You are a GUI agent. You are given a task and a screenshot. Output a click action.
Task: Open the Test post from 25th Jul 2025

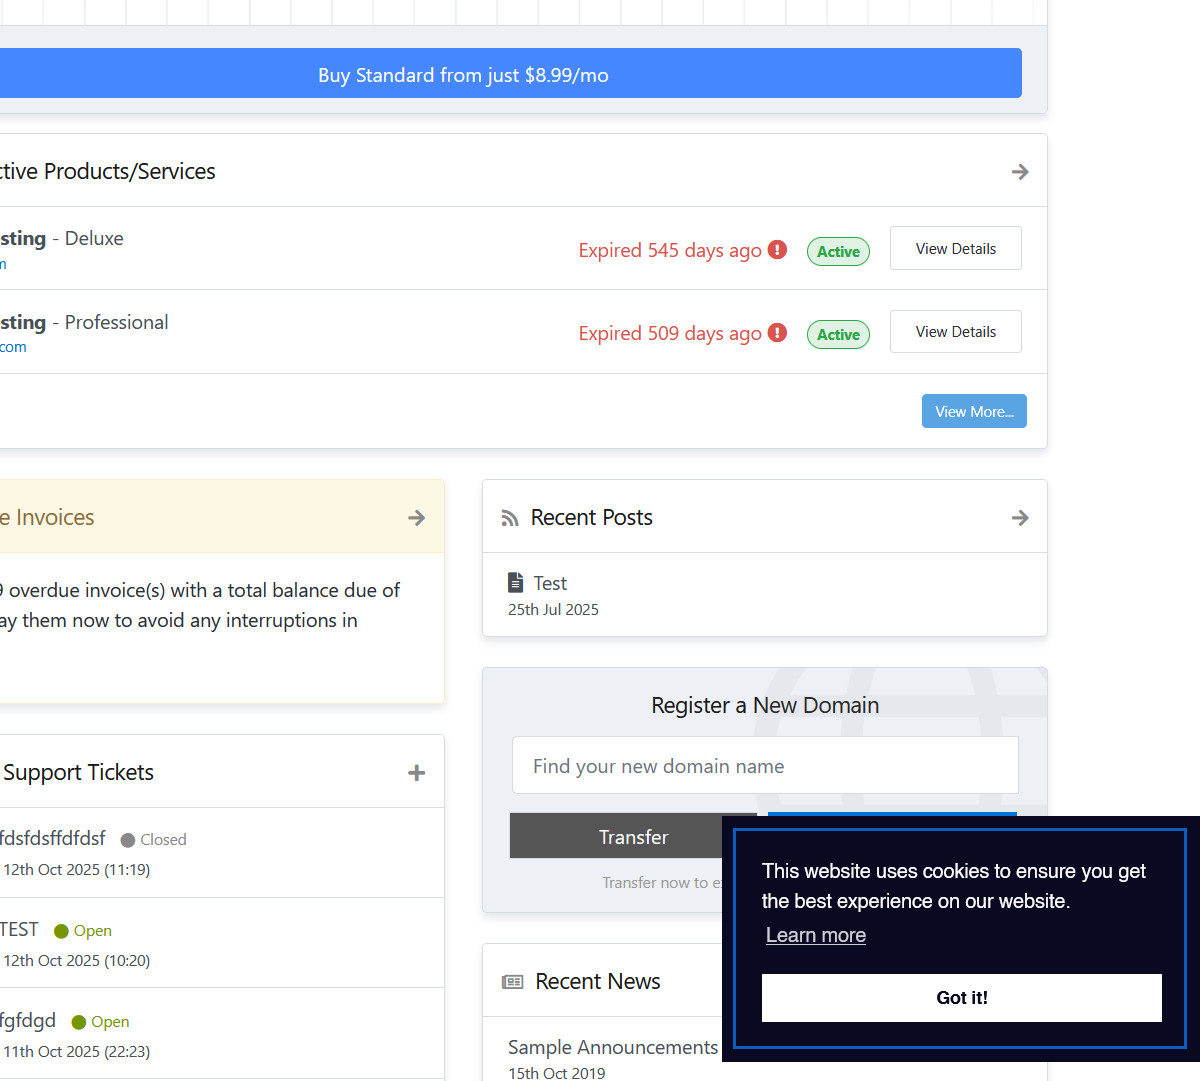[x=550, y=583]
